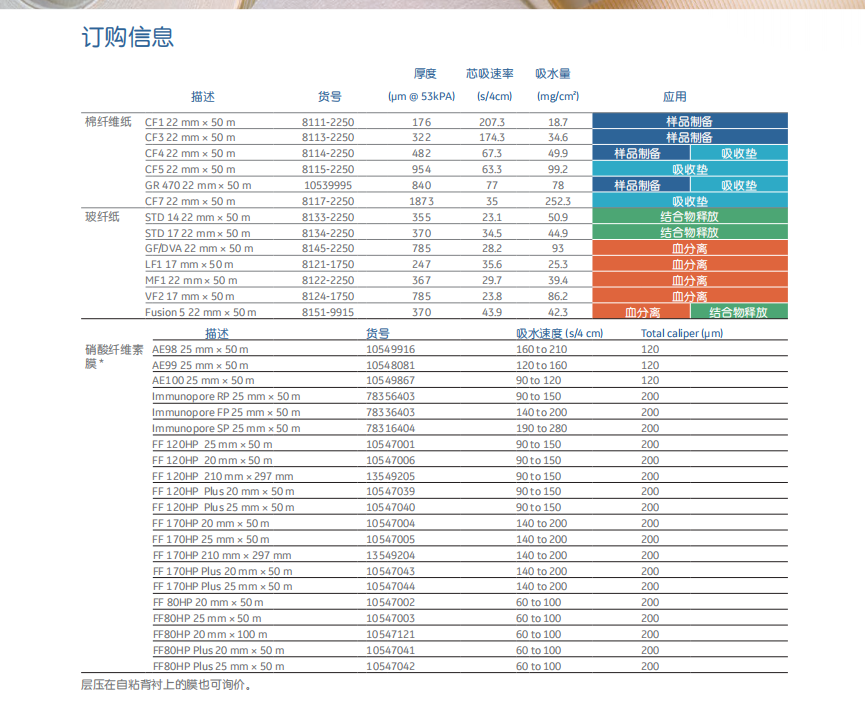
Task: Select the CF4 吸收垫 cell
Action: pos(739,153)
